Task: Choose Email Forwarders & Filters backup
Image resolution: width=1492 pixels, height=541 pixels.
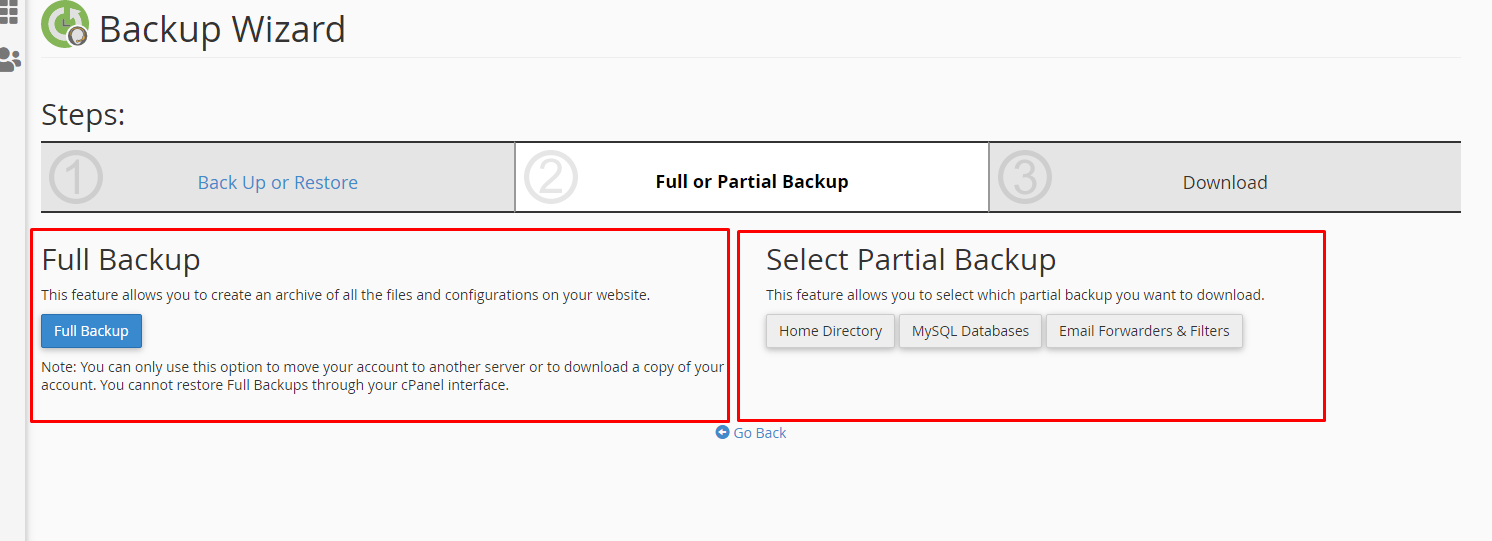Action: tap(1144, 331)
